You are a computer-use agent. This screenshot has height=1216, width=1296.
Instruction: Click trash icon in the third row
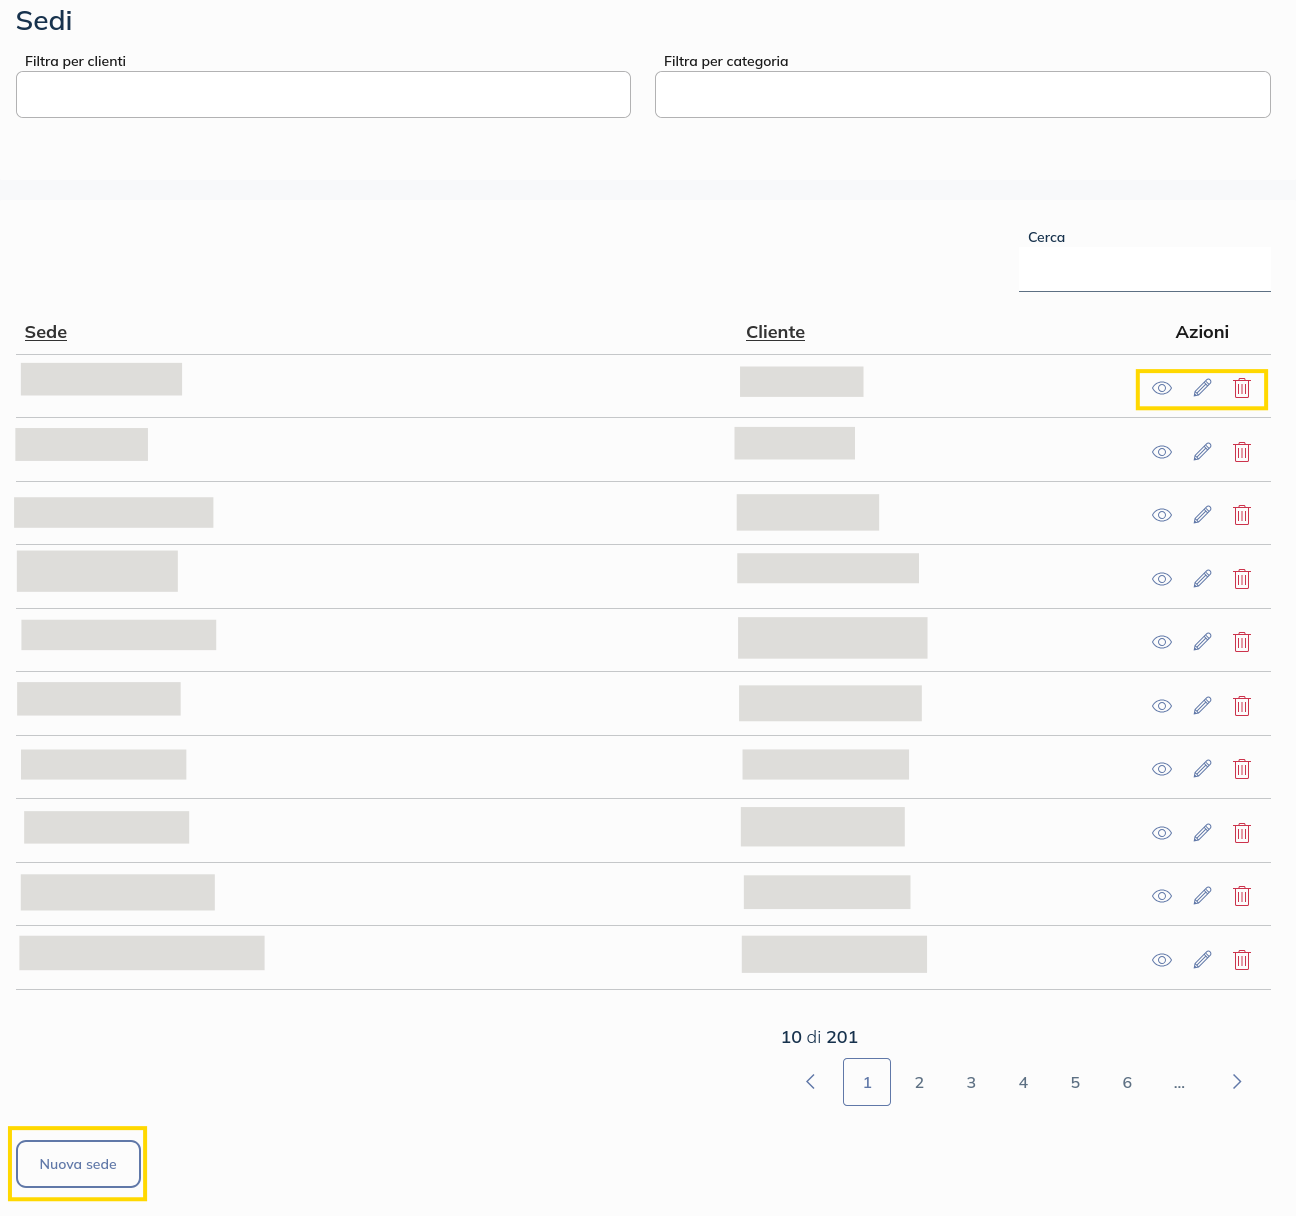1242,515
